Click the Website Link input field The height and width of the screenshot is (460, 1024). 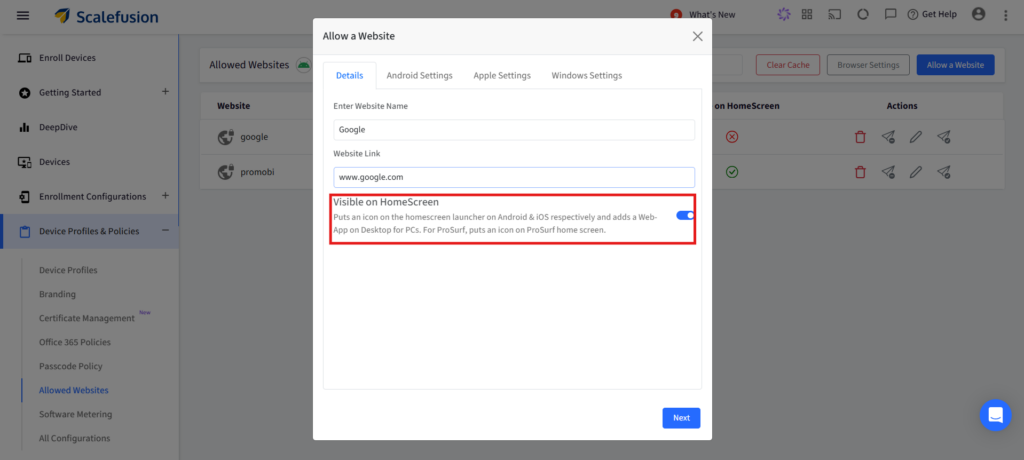[x=514, y=177]
